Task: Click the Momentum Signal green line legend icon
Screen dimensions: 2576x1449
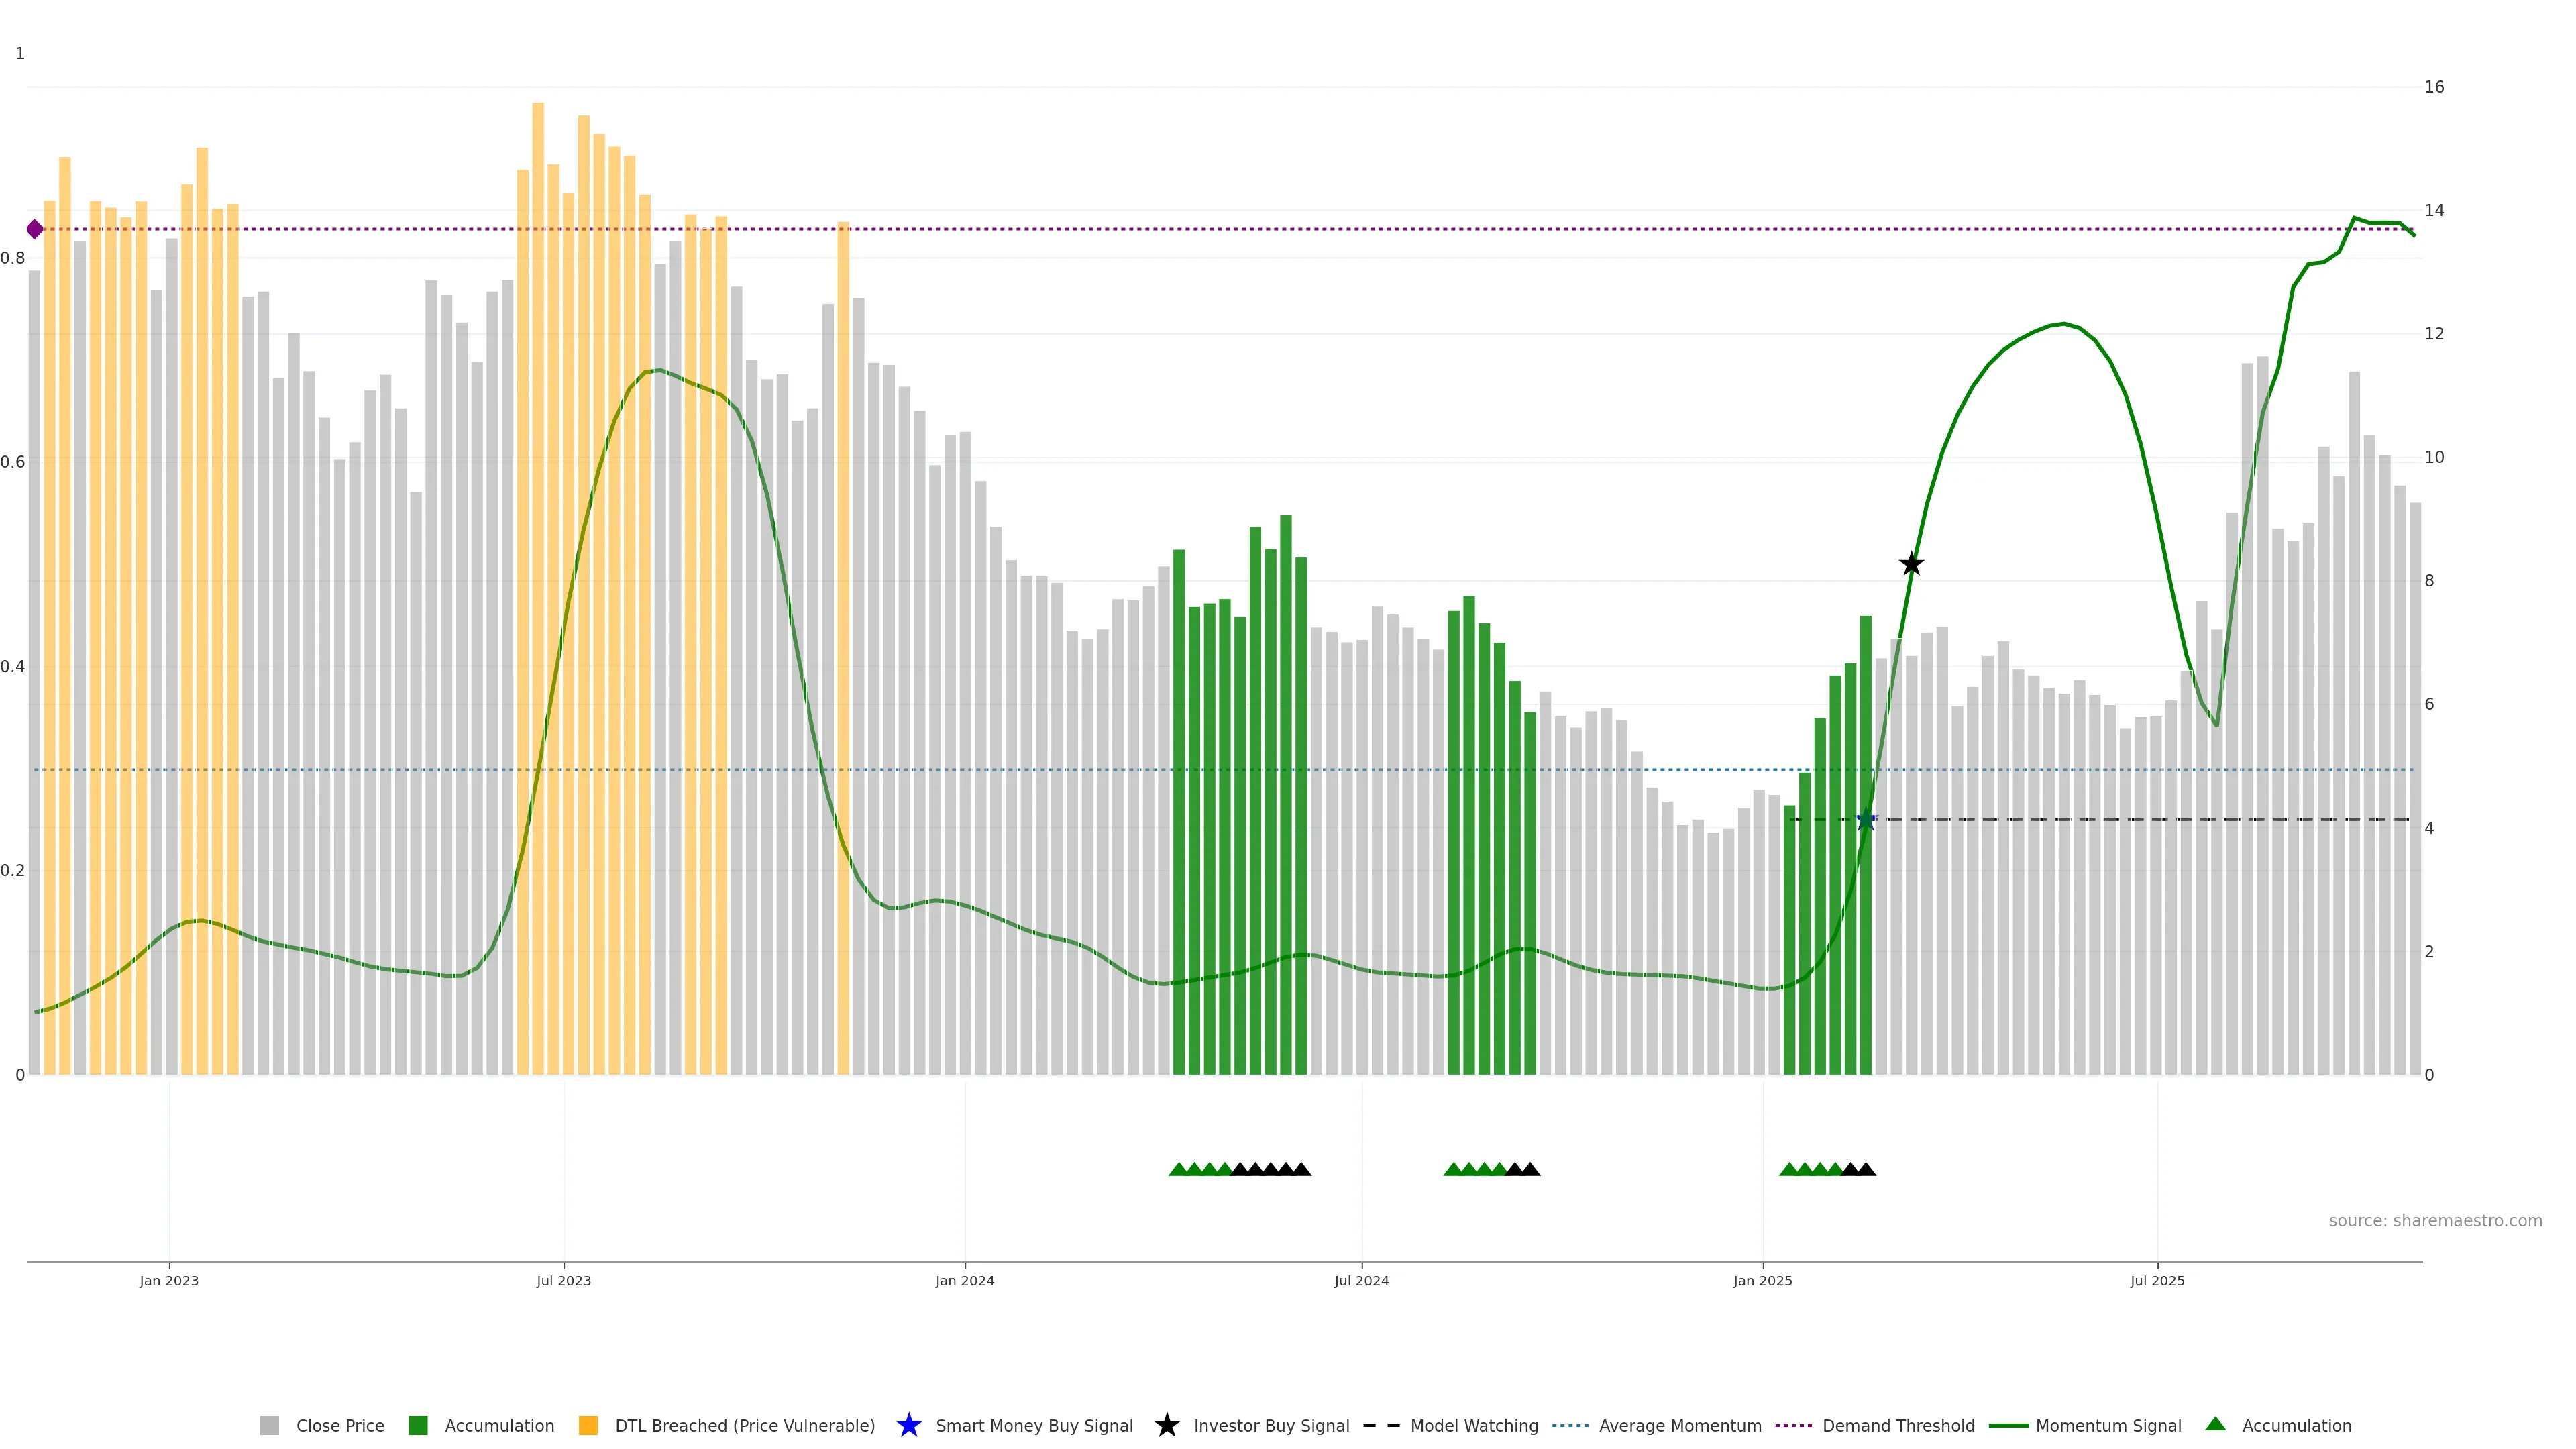Action: click(2008, 1425)
